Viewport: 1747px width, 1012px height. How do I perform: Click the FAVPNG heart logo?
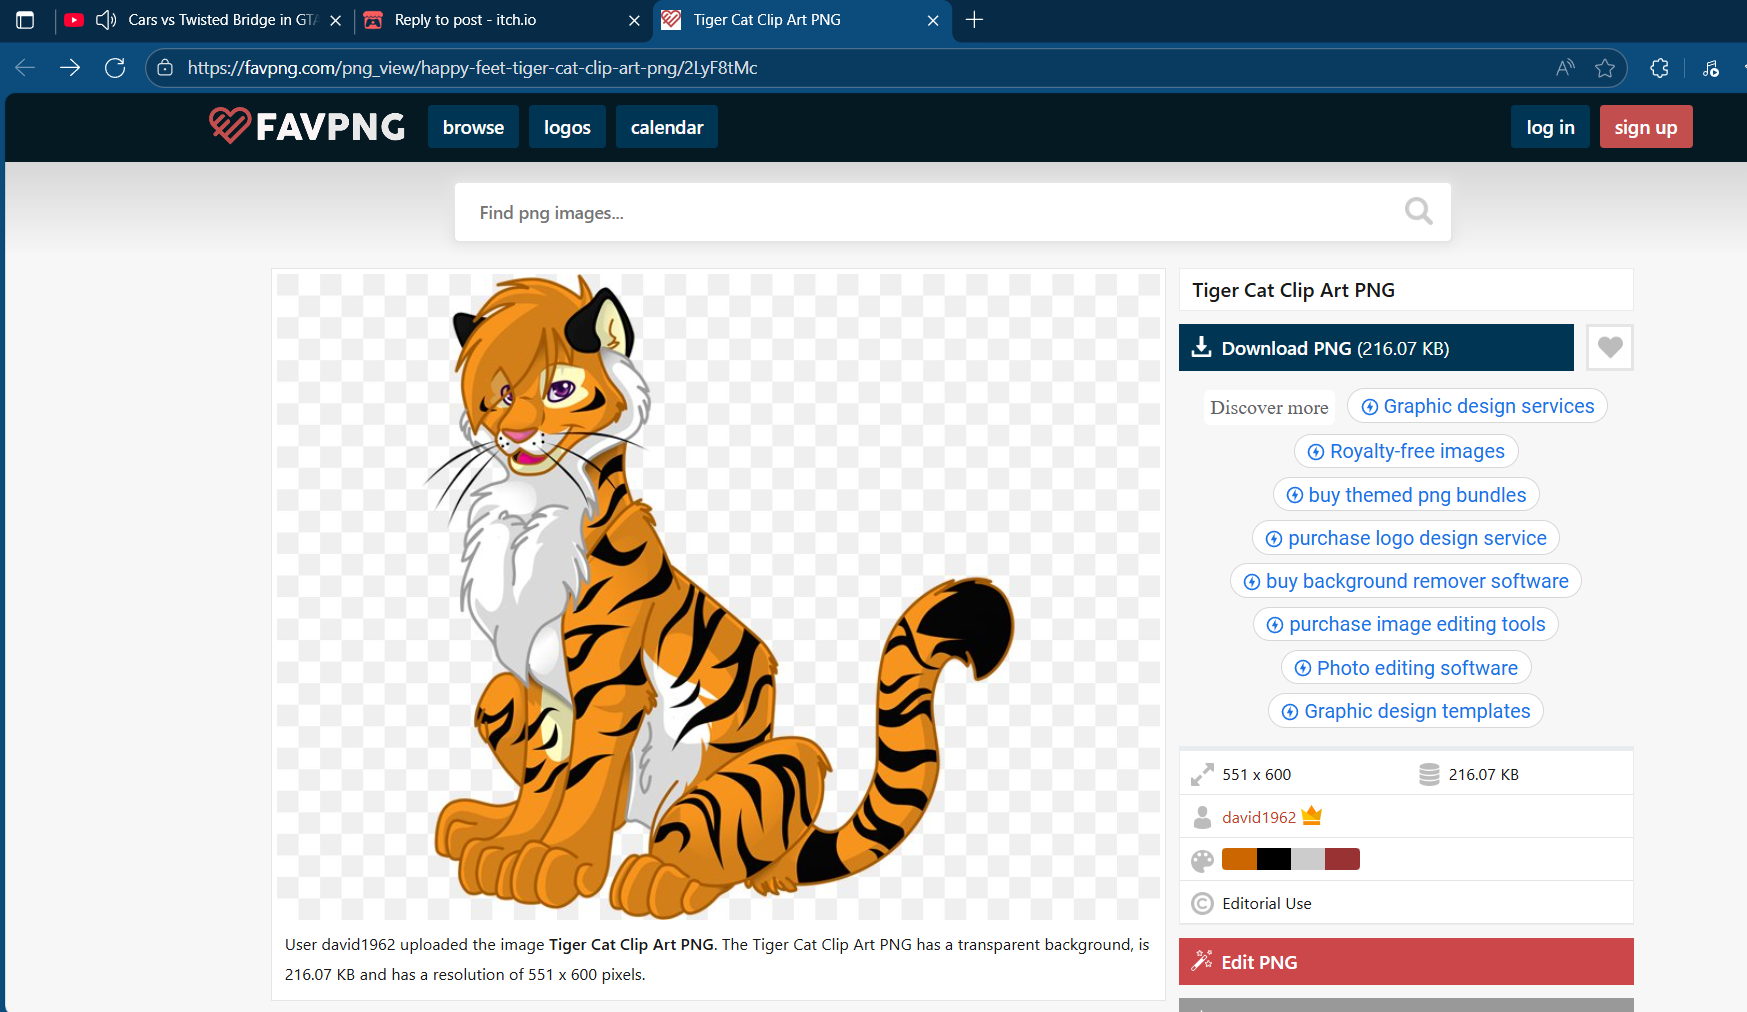tap(229, 126)
